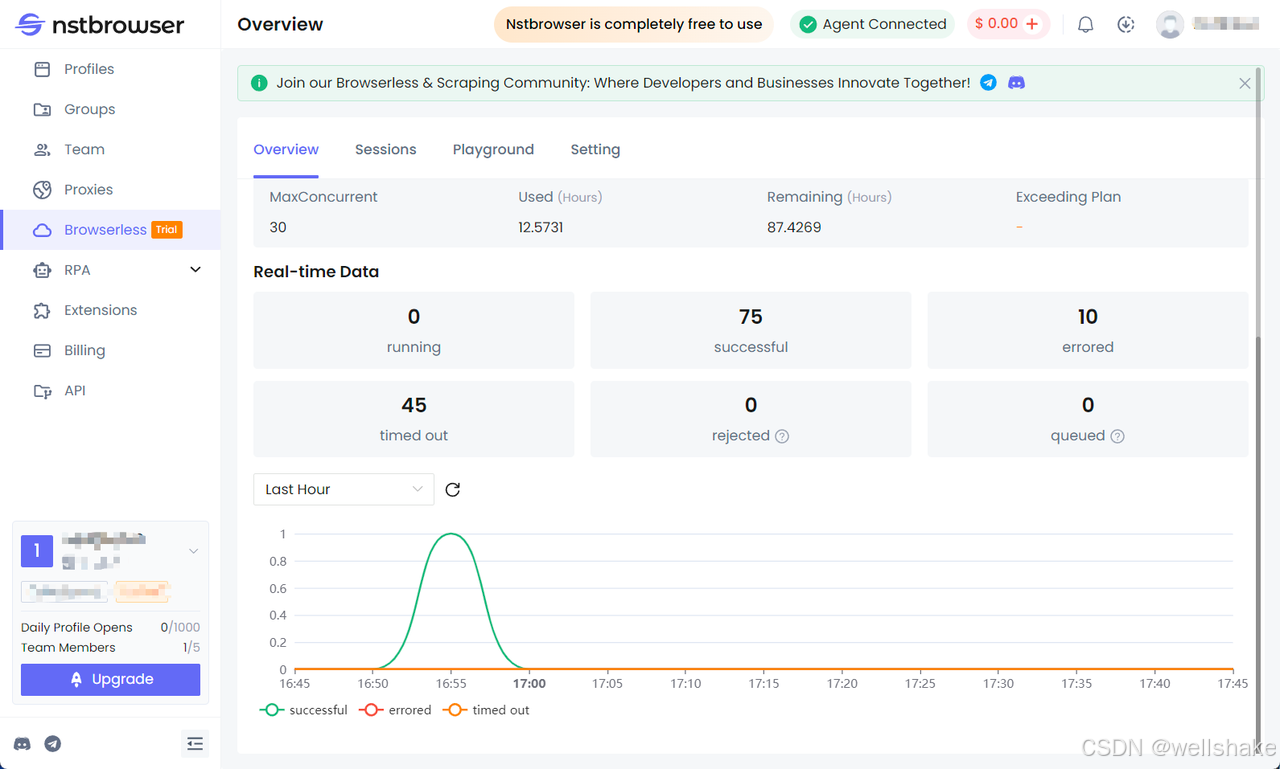Open Telegram link in banner
The image size is (1280, 769).
click(988, 83)
